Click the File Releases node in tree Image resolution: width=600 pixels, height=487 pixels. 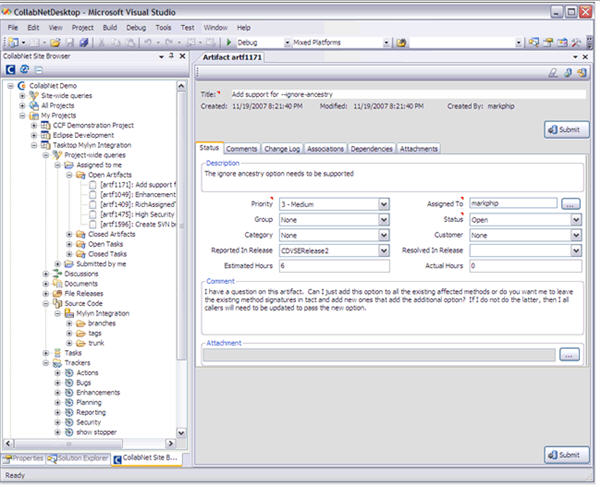coord(83,293)
